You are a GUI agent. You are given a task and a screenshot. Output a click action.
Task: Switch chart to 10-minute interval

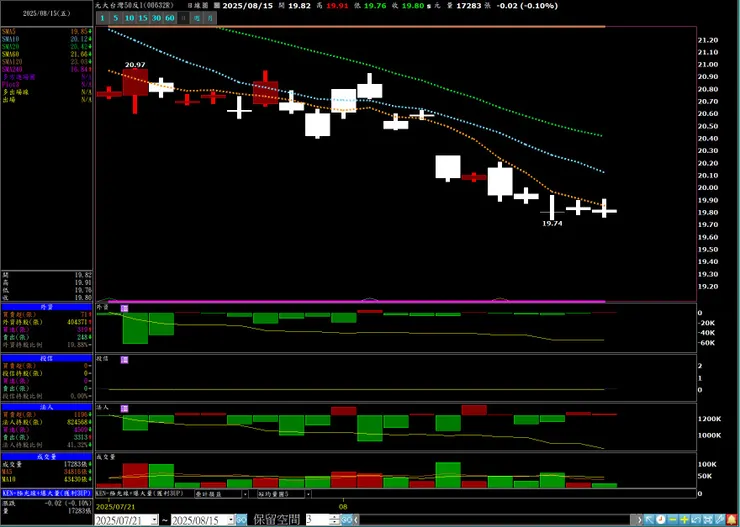[129, 18]
